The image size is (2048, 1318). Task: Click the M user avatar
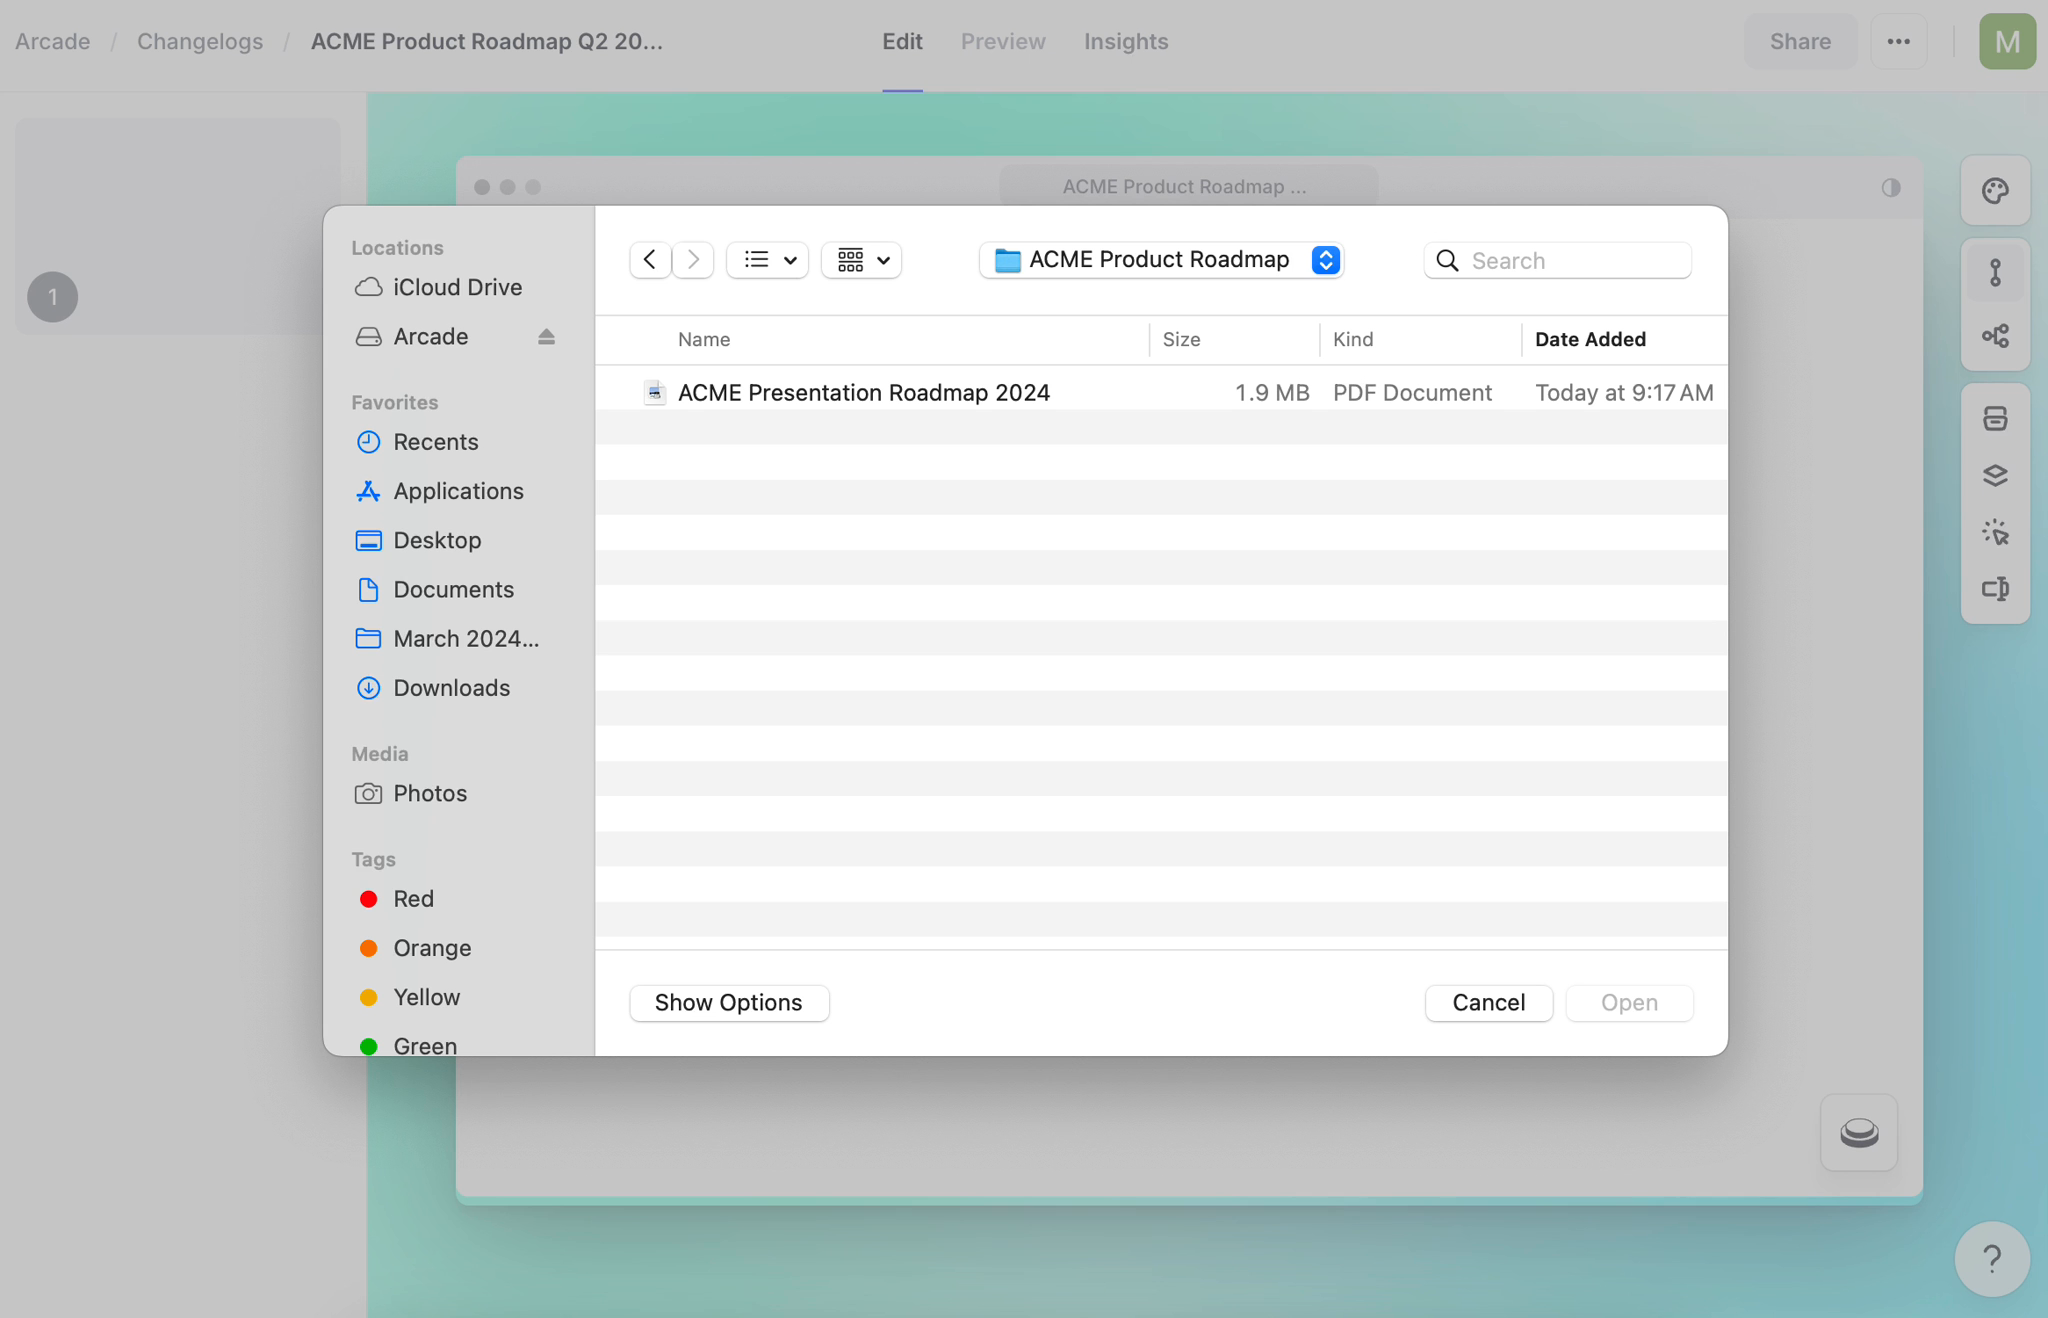[x=2007, y=41]
